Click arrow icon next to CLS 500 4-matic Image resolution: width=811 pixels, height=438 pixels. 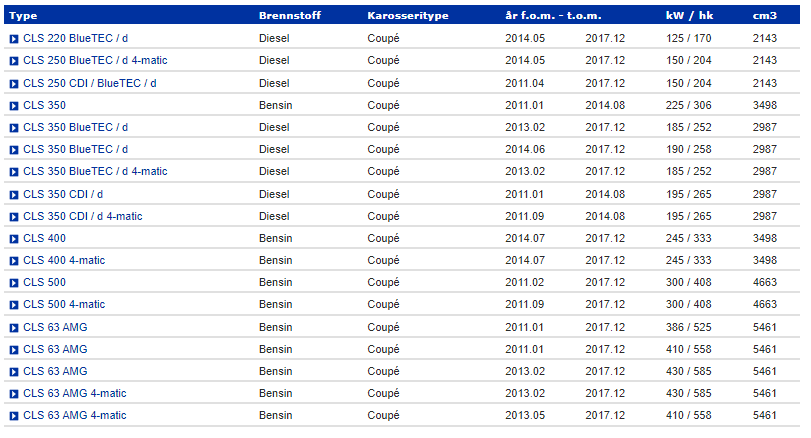pos(14,305)
